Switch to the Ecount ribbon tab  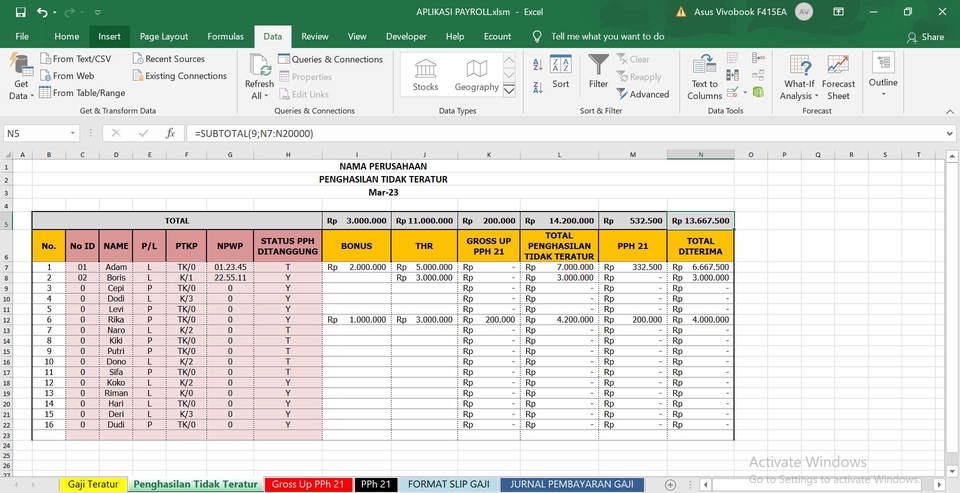[497, 37]
